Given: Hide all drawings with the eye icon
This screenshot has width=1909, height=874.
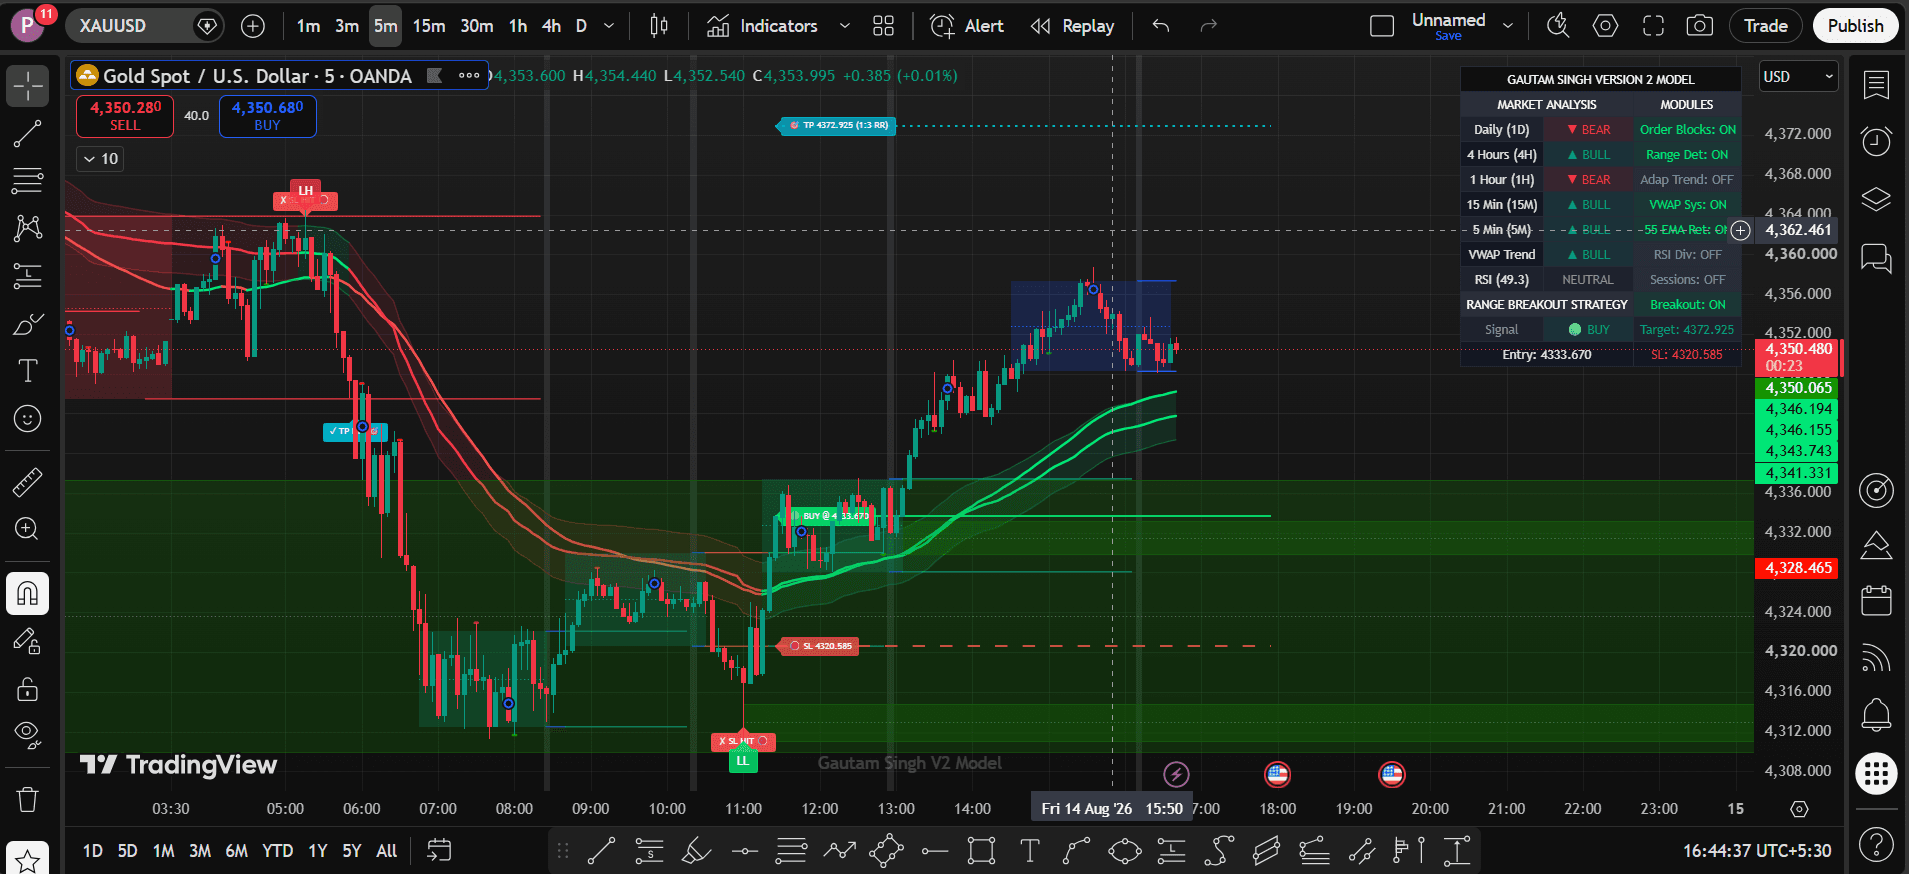Looking at the screenshot, I should [x=28, y=736].
